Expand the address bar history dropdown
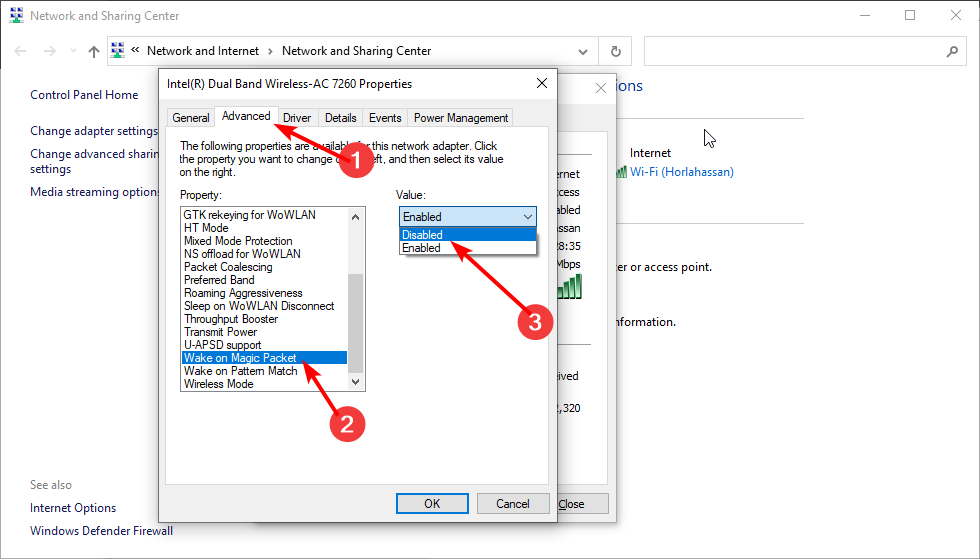 tap(586, 51)
